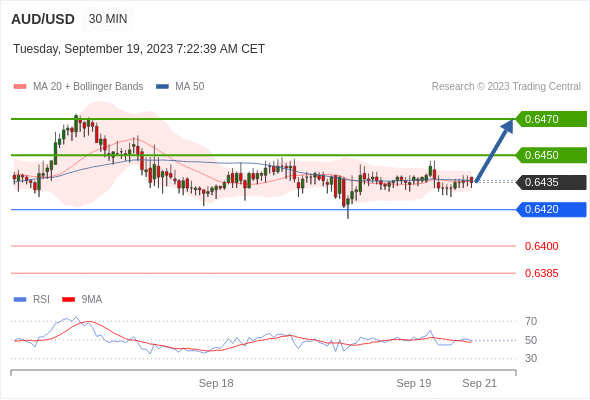Image resolution: width=590 pixels, height=400 pixels.
Task: Select the 0.6470 green resistance price tag
Action: coord(551,119)
